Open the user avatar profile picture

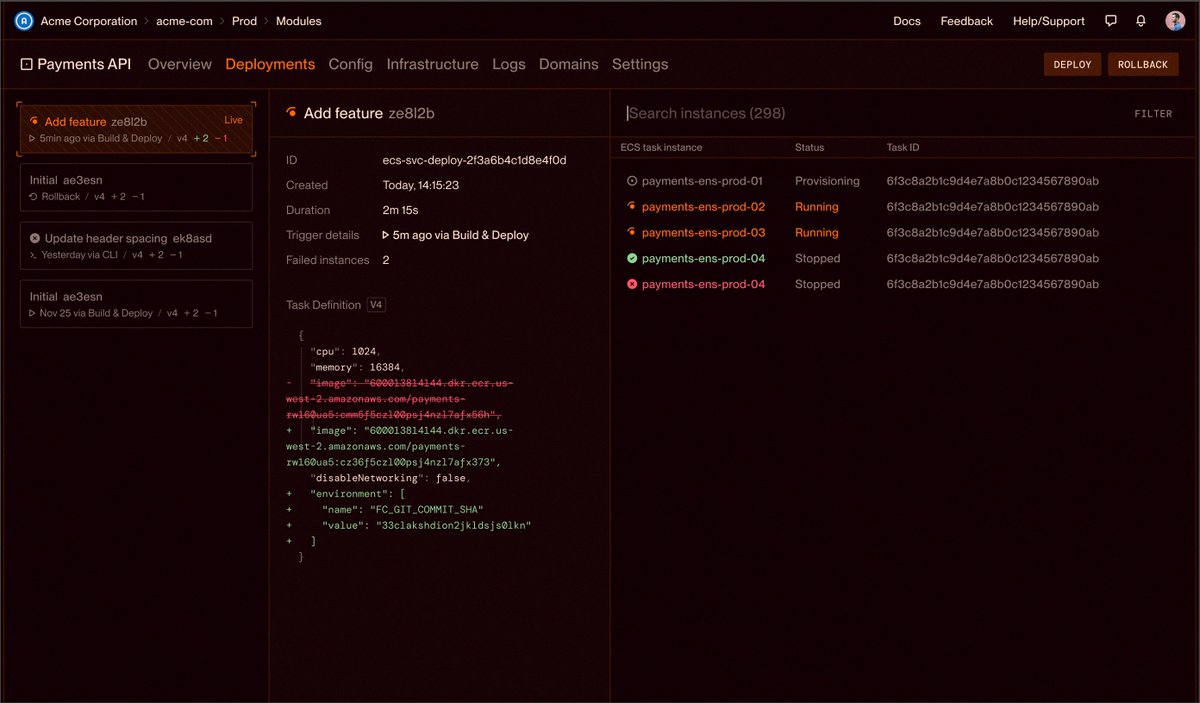[x=1175, y=21]
